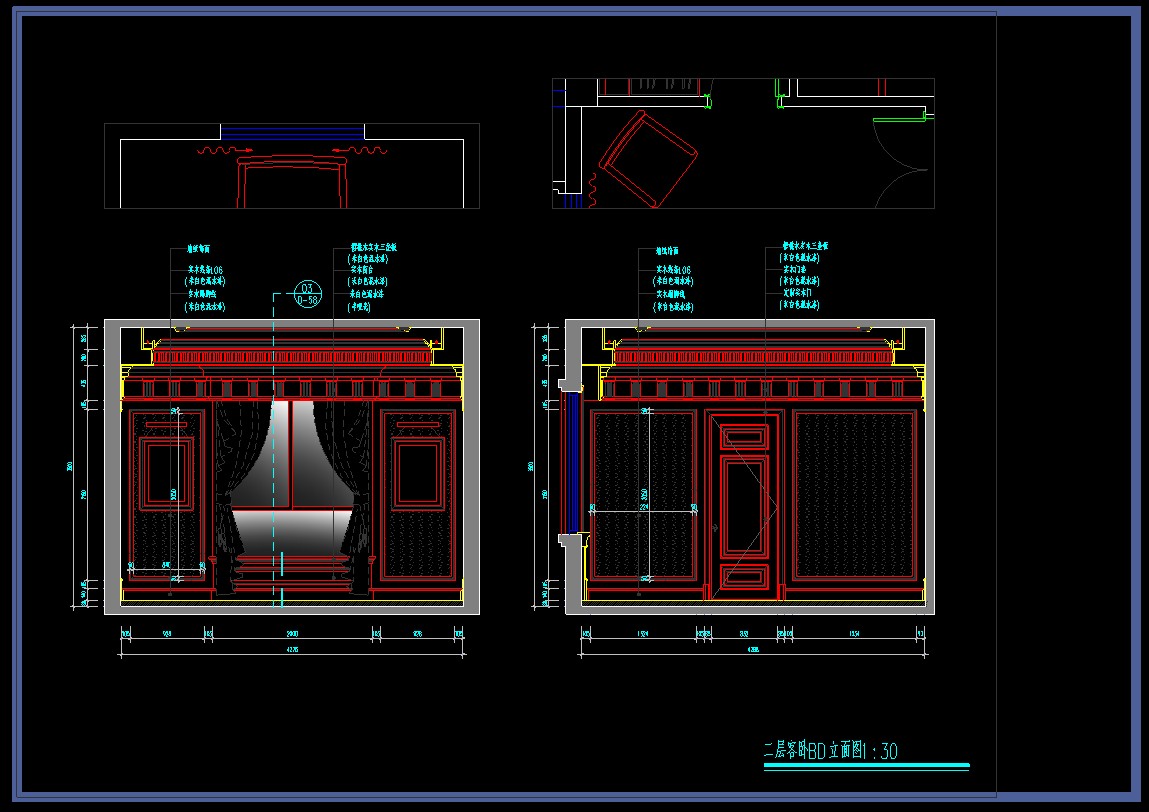Click the red dentil cornice in right elevation
The width and height of the screenshot is (1149, 812).
pyautogui.click(x=753, y=357)
